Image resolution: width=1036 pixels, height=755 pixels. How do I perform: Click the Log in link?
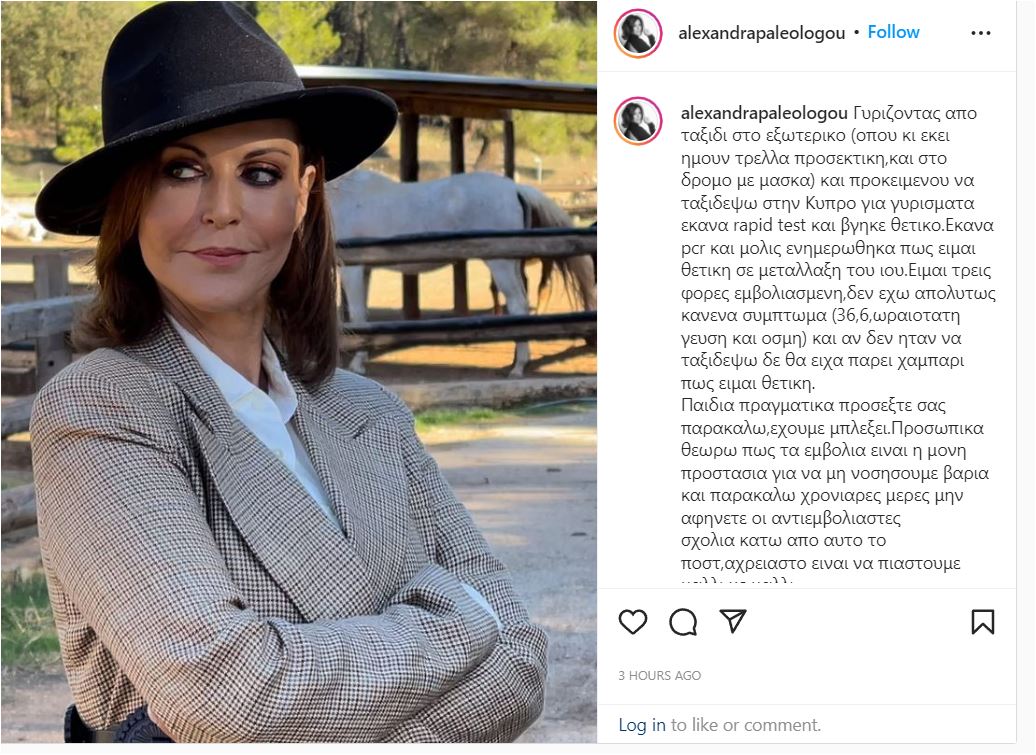point(642,725)
